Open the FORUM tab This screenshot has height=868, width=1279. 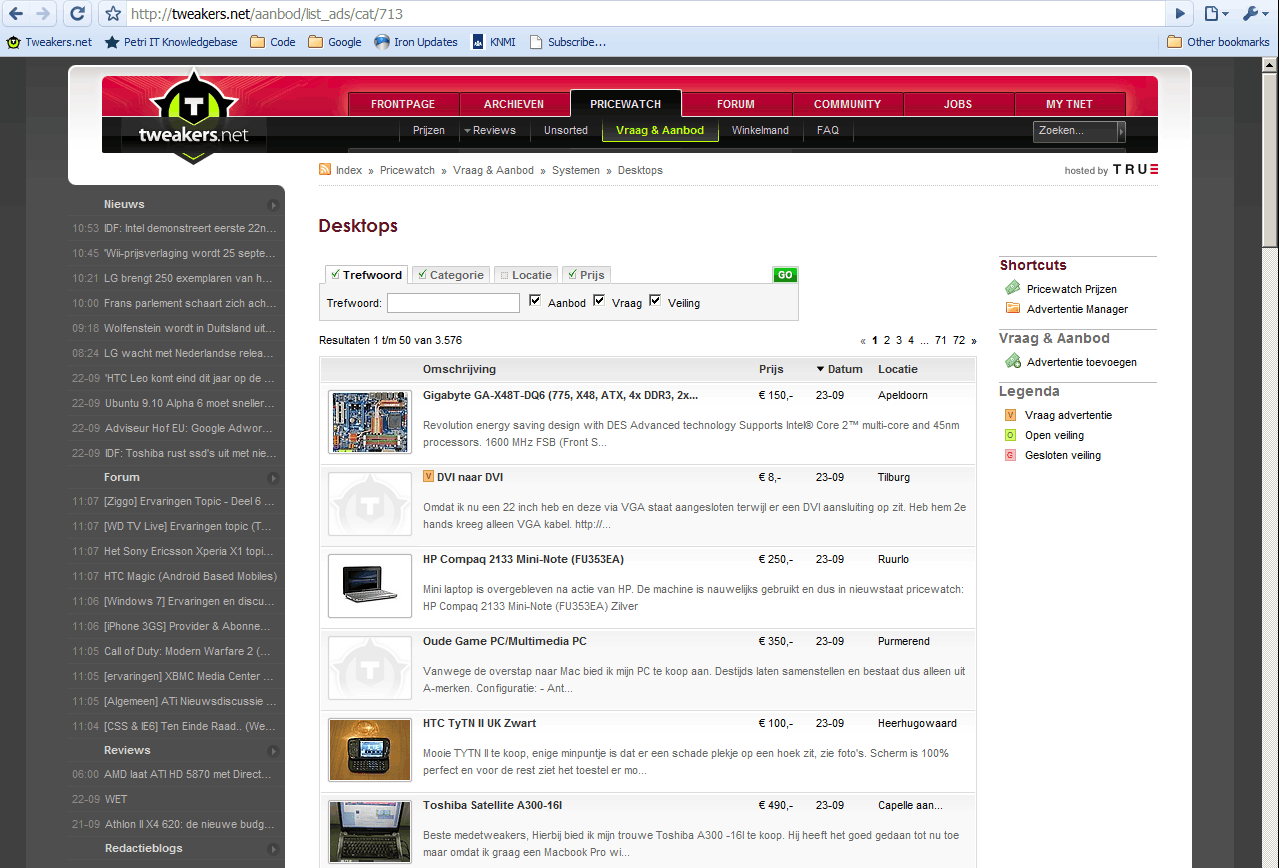[736, 104]
